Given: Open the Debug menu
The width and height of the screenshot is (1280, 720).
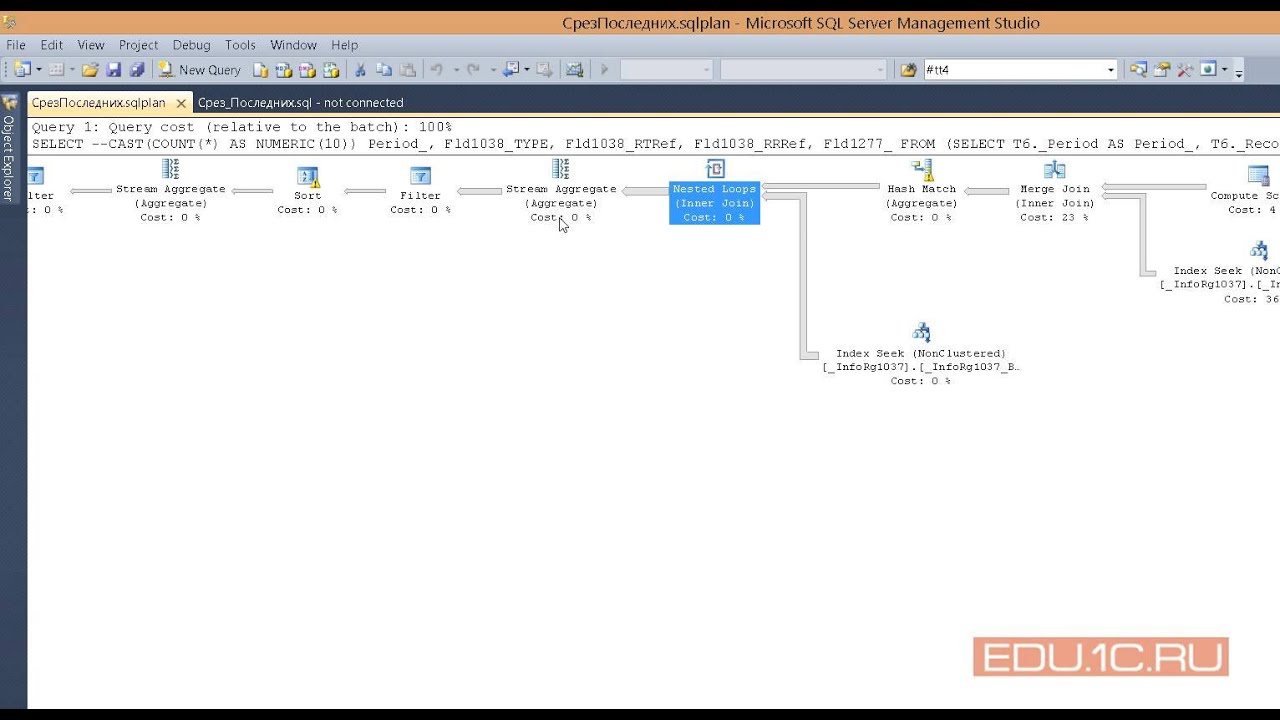Looking at the screenshot, I should point(191,45).
